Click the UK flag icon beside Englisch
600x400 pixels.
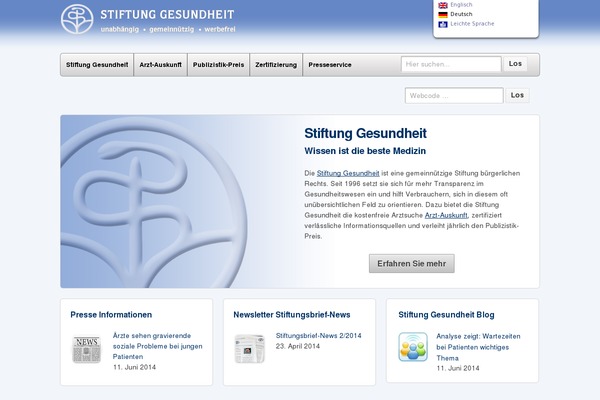pyautogui.click(x=443, y=5)
